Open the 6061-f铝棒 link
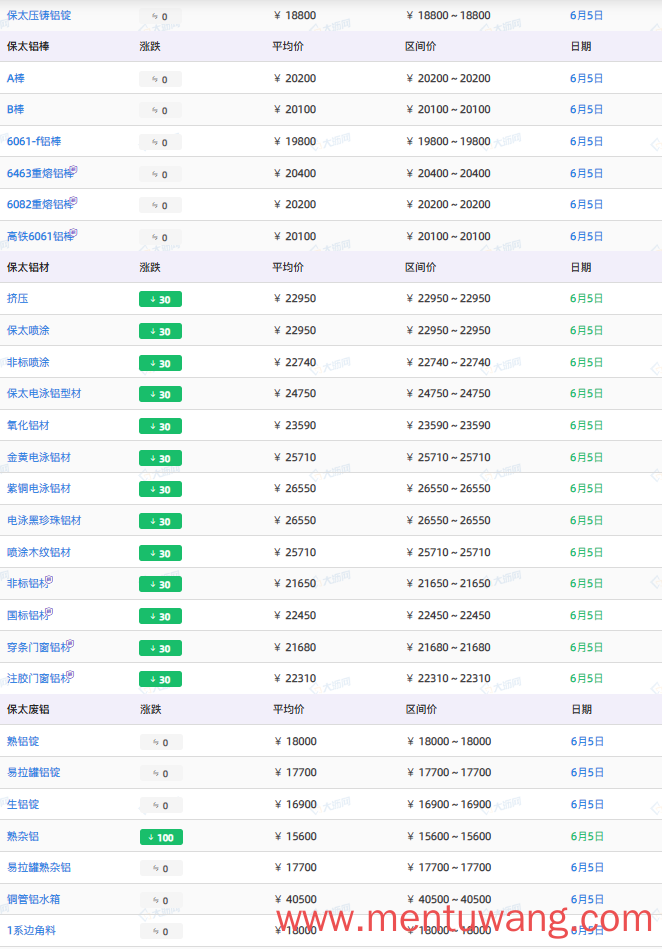The image size is (662, 949). point(34,141)
